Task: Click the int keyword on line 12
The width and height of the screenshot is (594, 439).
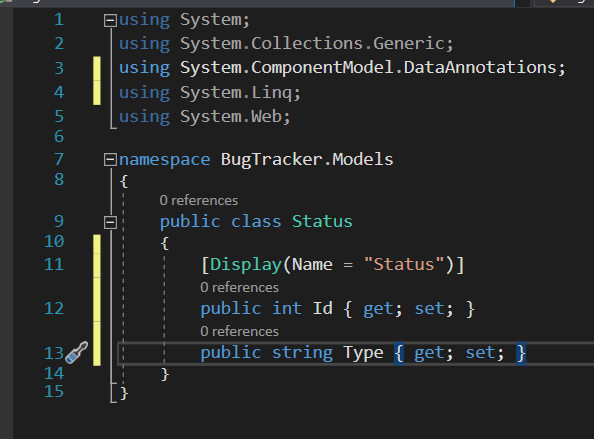Action: pyautogui.click(x=287, y=308)
